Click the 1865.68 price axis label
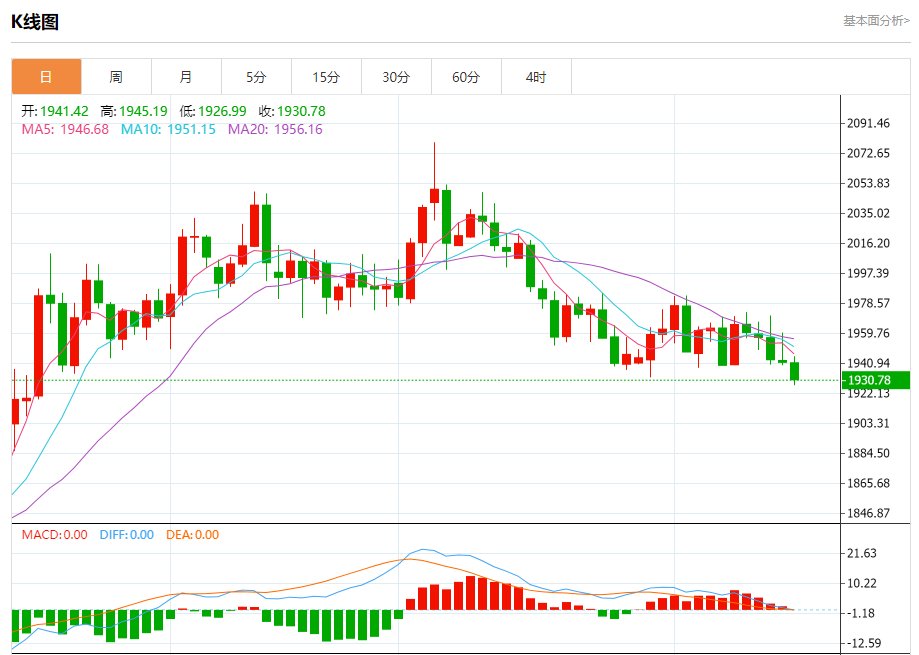Viewport: 919px width, 655px height. point(868,483)
